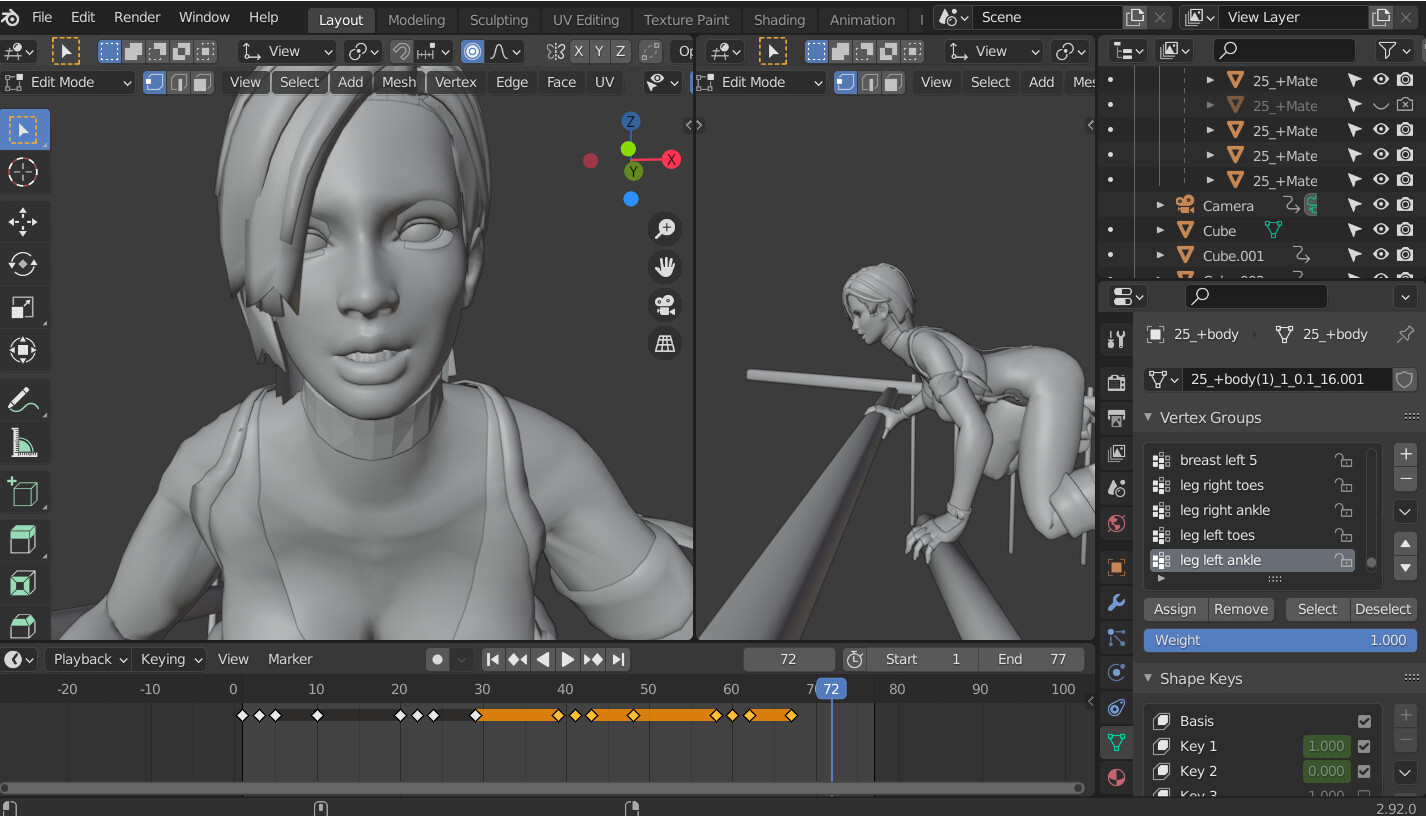Click Deselect in the Vertex Groups panel
1426x816 pixels.
1383,609
